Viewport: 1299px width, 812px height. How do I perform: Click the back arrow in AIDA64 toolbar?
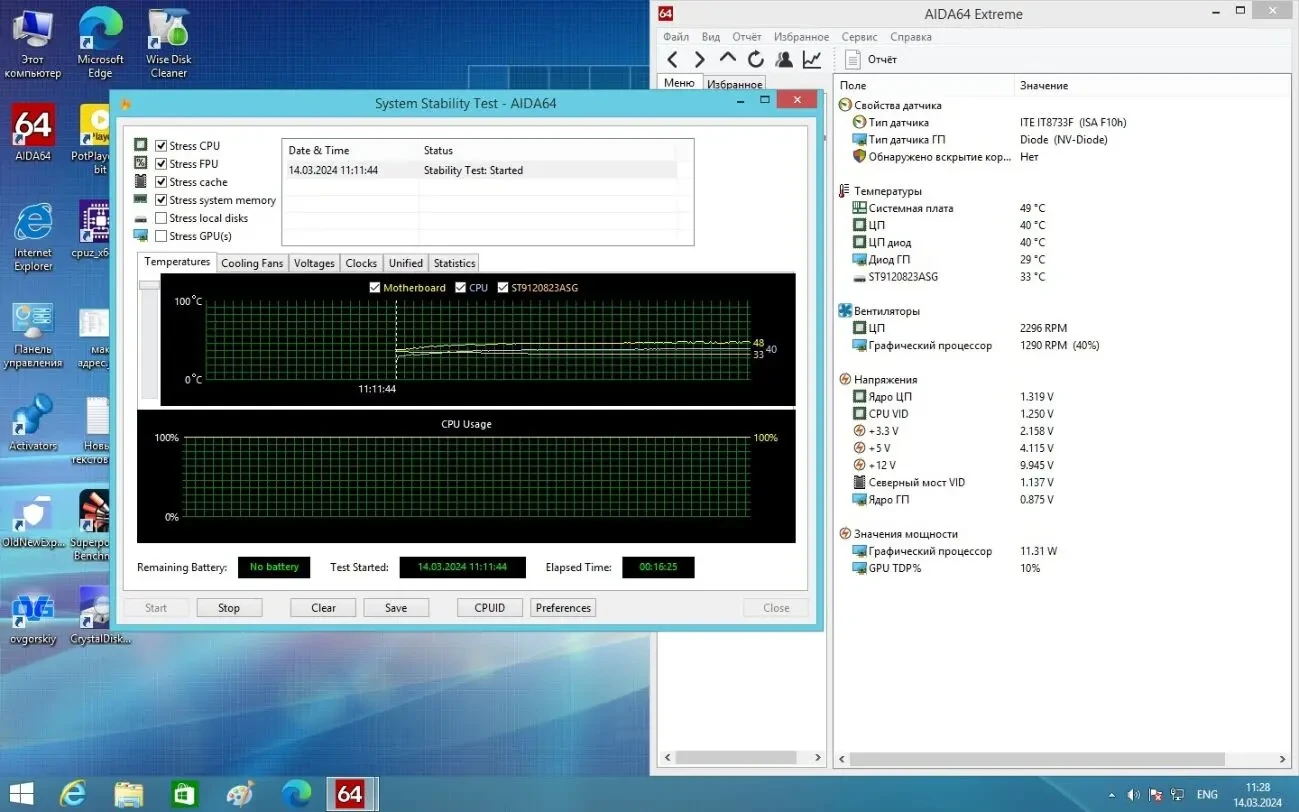(672, 59)
